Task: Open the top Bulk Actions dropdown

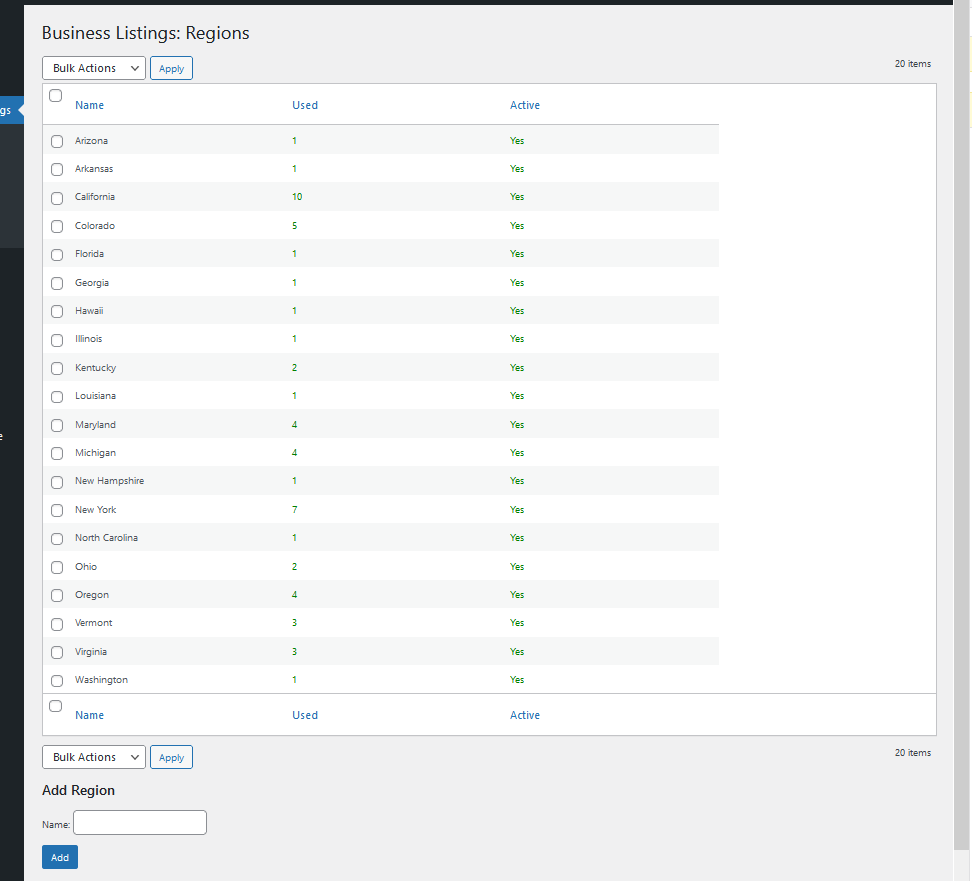Action: point(93,68)
